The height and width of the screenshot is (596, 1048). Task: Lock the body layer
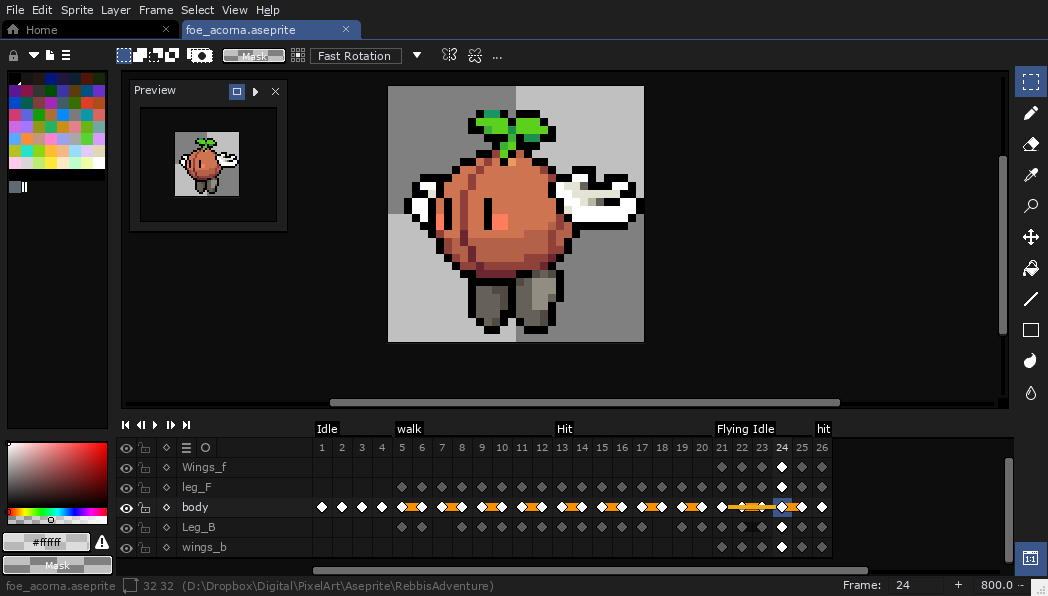coord(144,508)
